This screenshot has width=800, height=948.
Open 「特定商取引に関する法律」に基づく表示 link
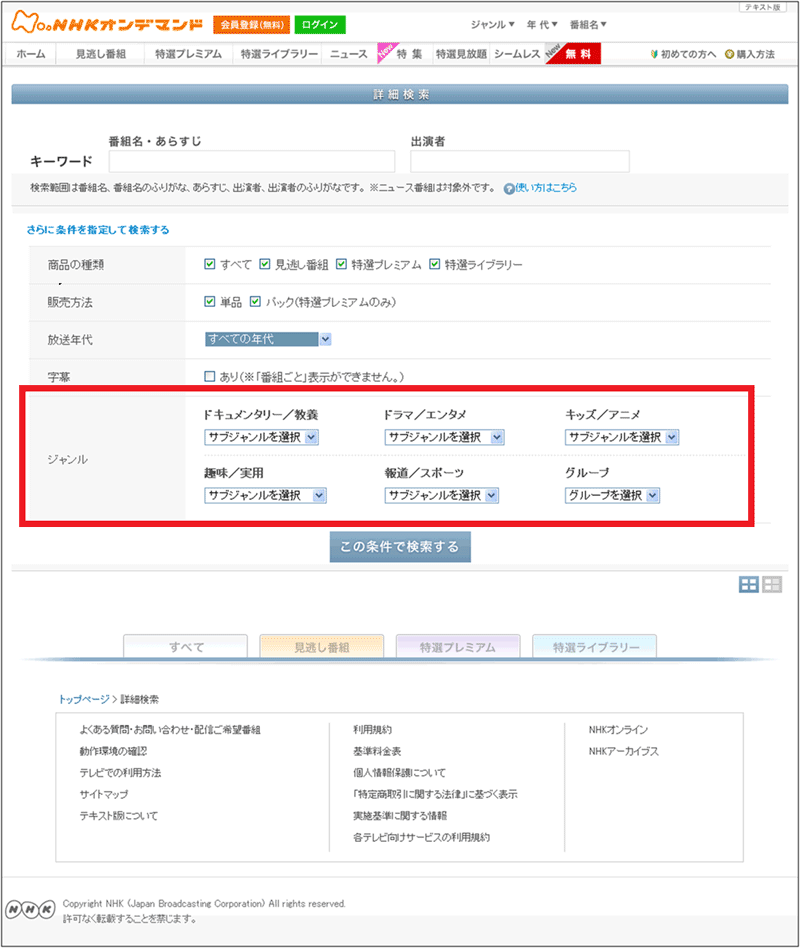[435, 794]
